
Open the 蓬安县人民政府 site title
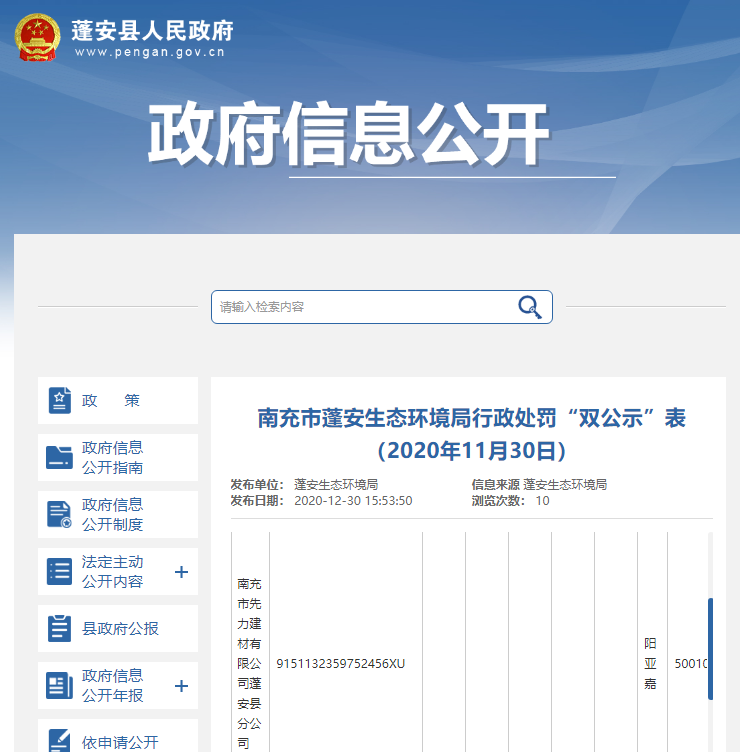(x=153, y=31)
